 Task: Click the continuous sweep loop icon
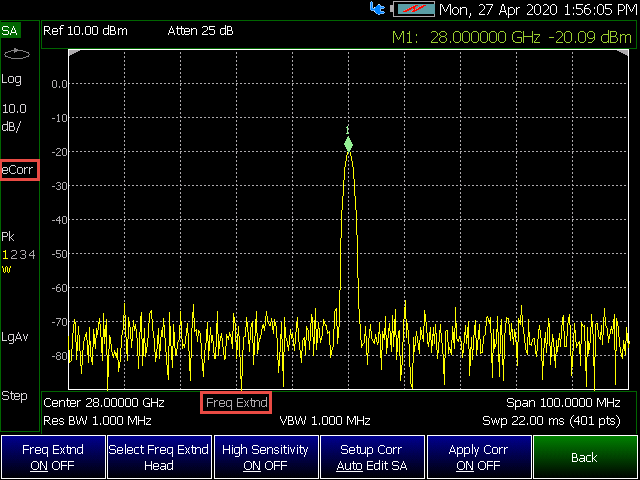coord(17,54)
